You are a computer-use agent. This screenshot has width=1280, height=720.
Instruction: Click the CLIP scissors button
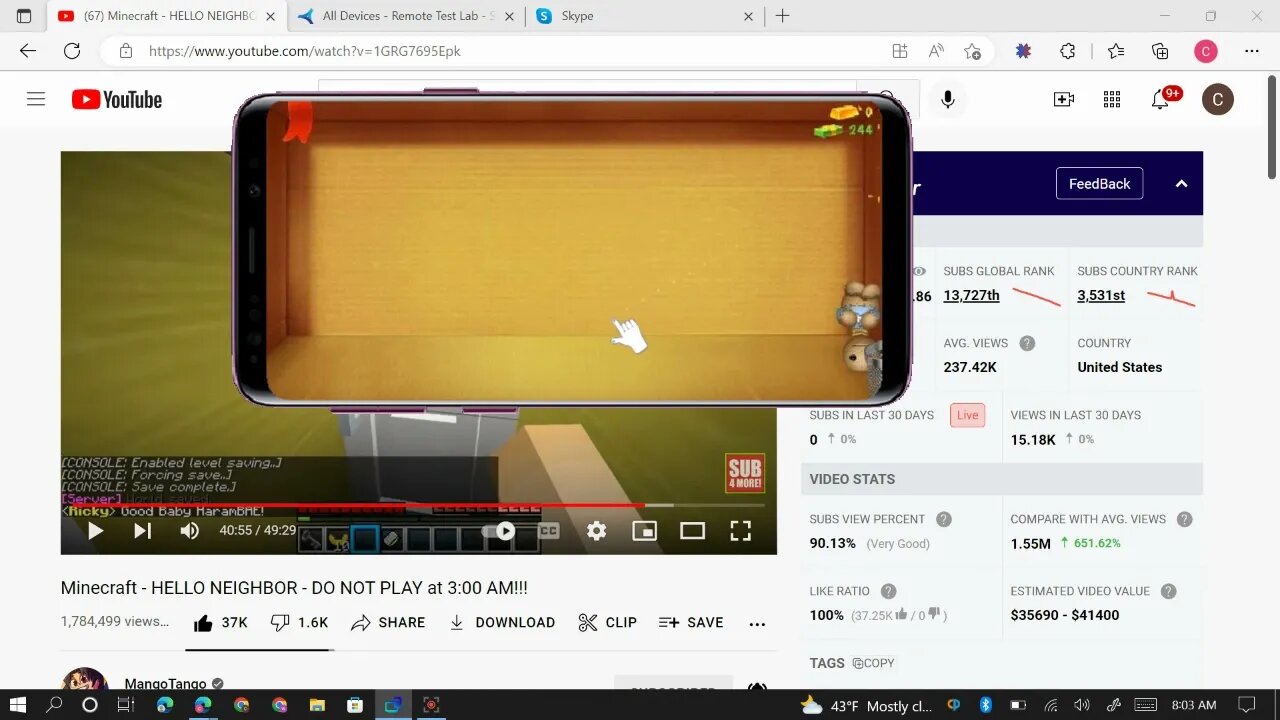click(x=608, y=622)
